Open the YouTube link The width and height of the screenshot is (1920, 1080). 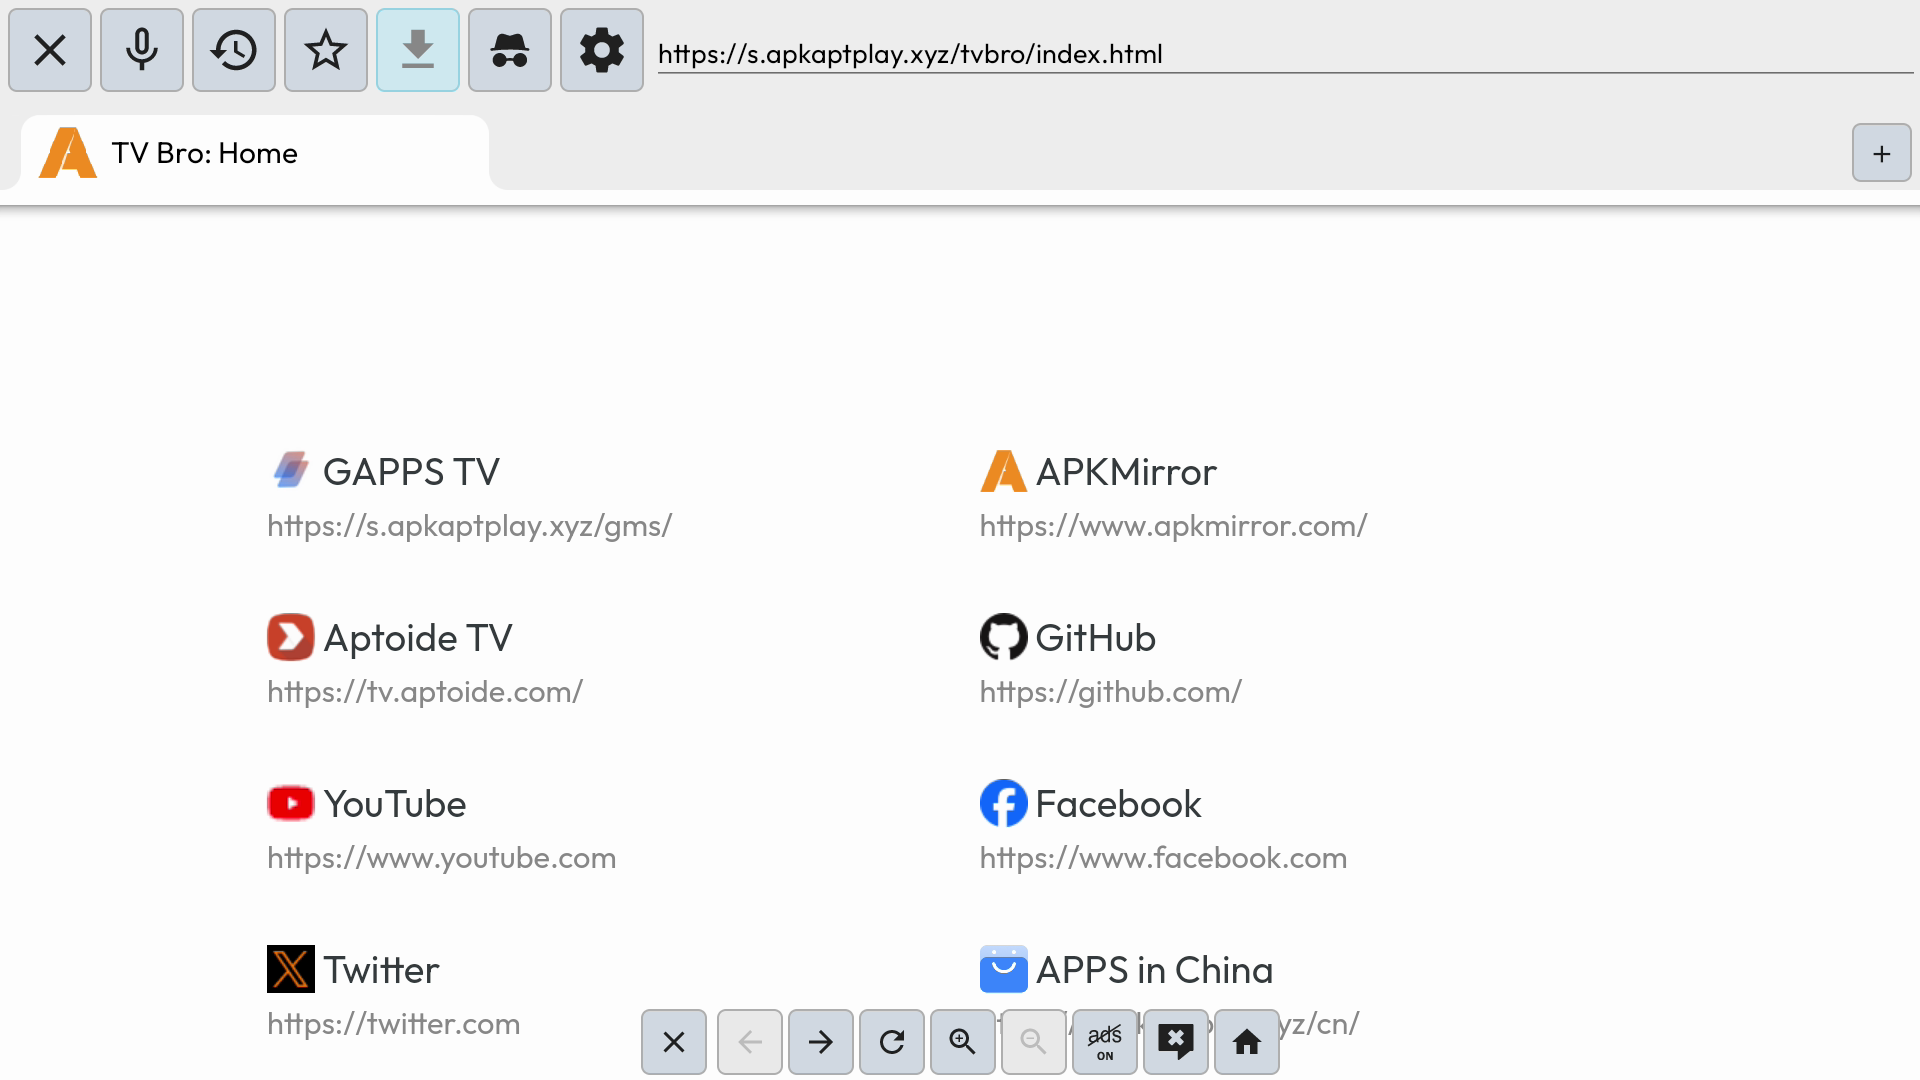point(395,803)
